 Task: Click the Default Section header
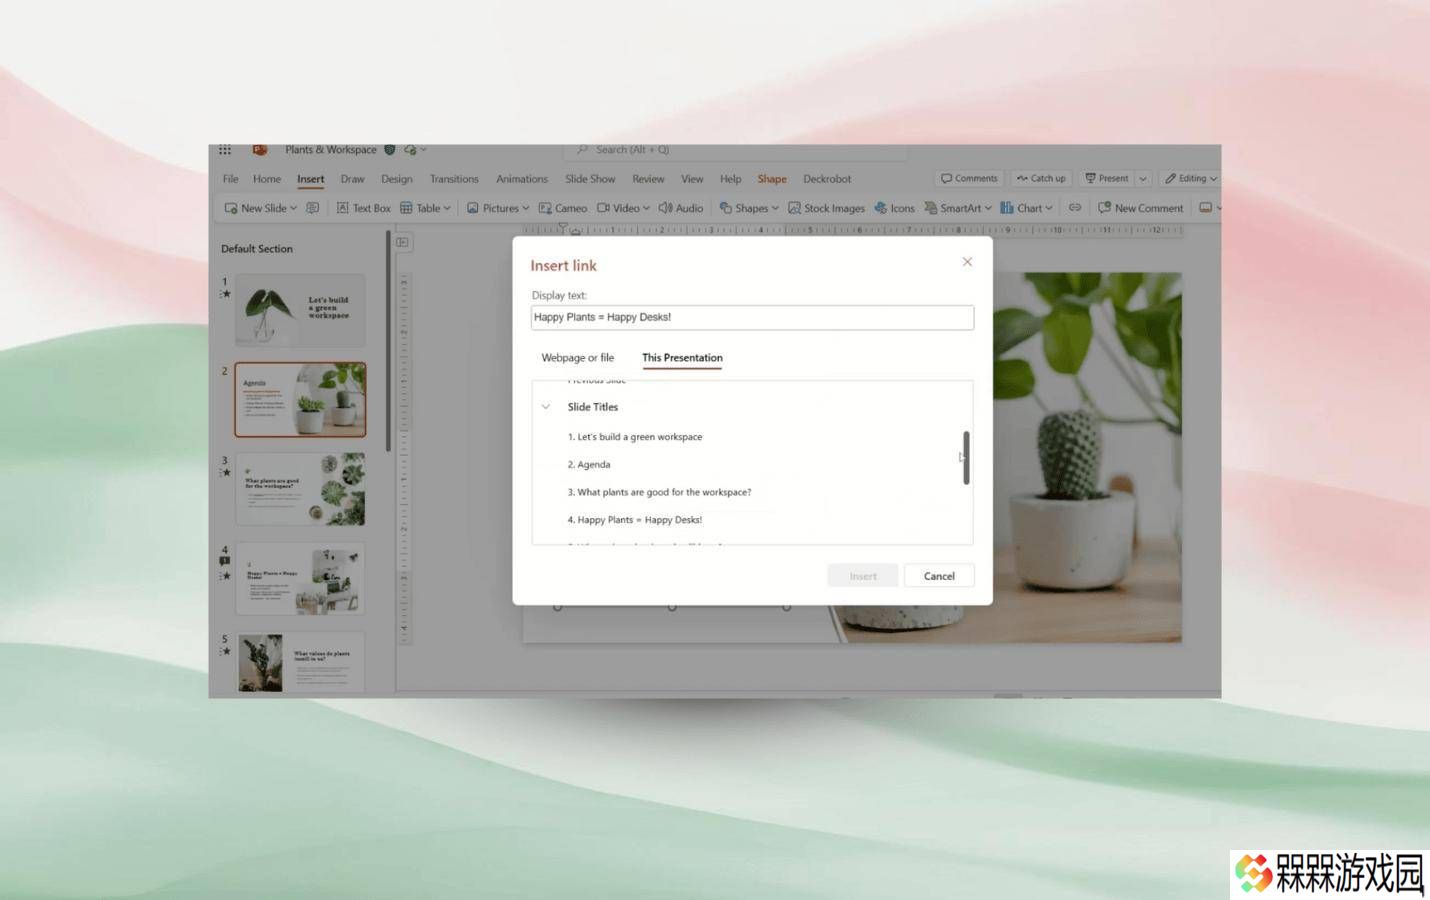[x=257, y=249]
